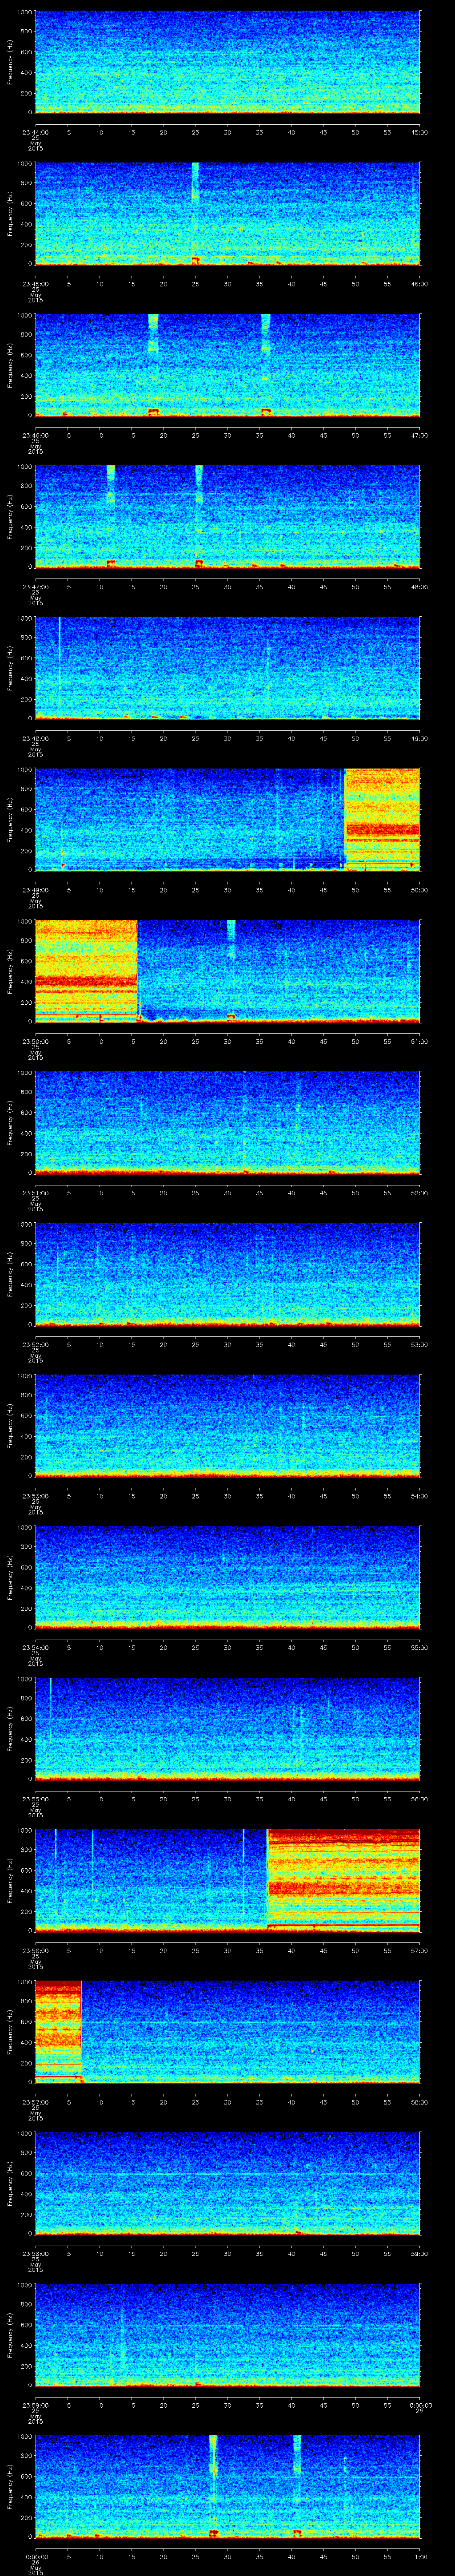Open the spectrogram panel starting at 23:53:00
455x2576 pixels.
click(227, 1425)
